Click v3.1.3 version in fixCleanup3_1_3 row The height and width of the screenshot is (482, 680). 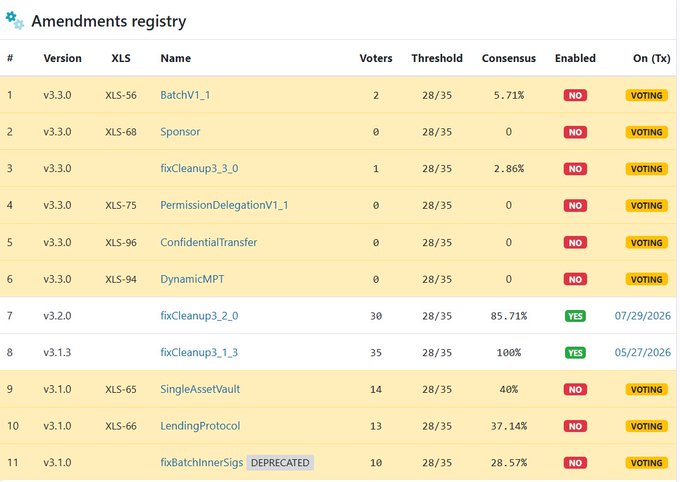[x=57, y=352]
